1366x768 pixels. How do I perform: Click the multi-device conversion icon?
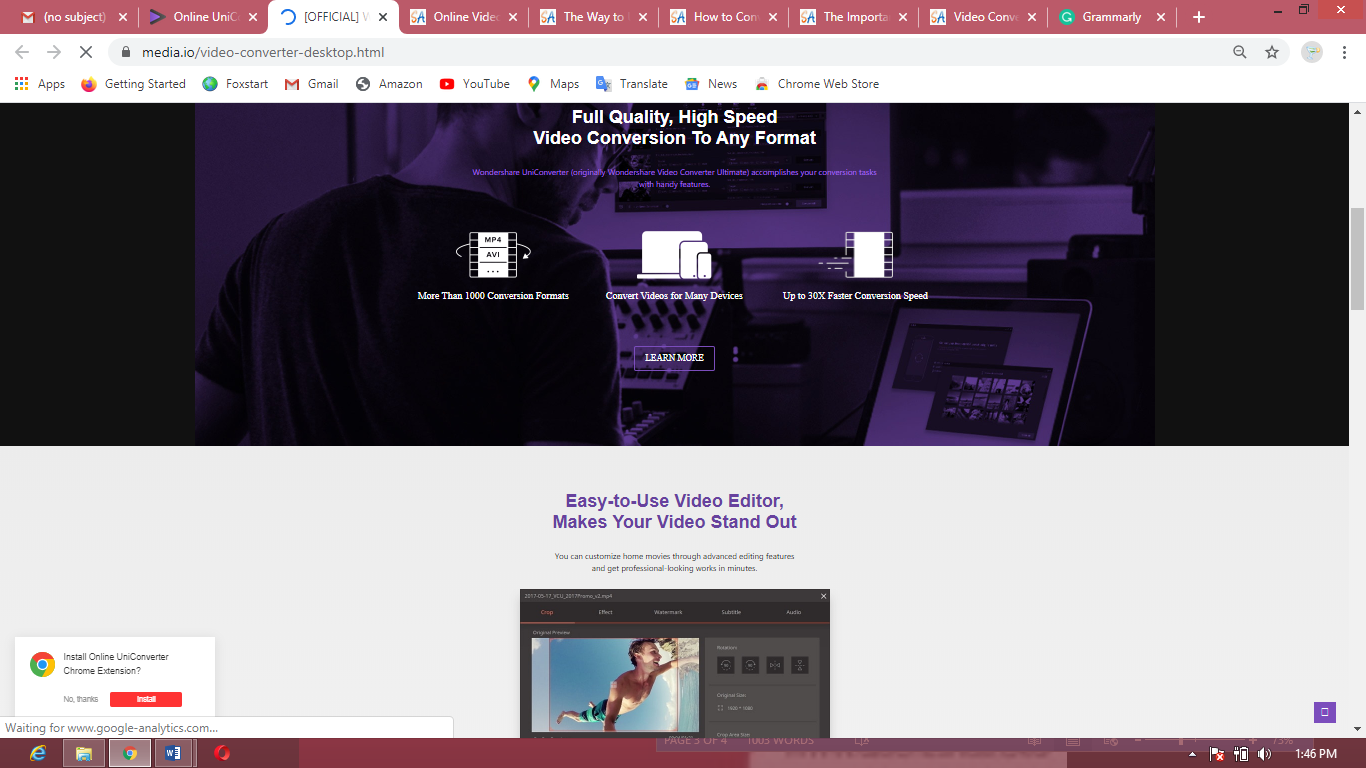point(675,255)
